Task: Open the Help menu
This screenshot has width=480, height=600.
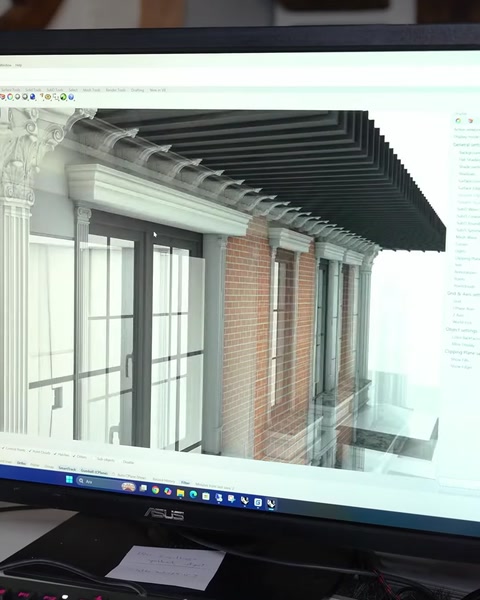Action: point(18,65)
